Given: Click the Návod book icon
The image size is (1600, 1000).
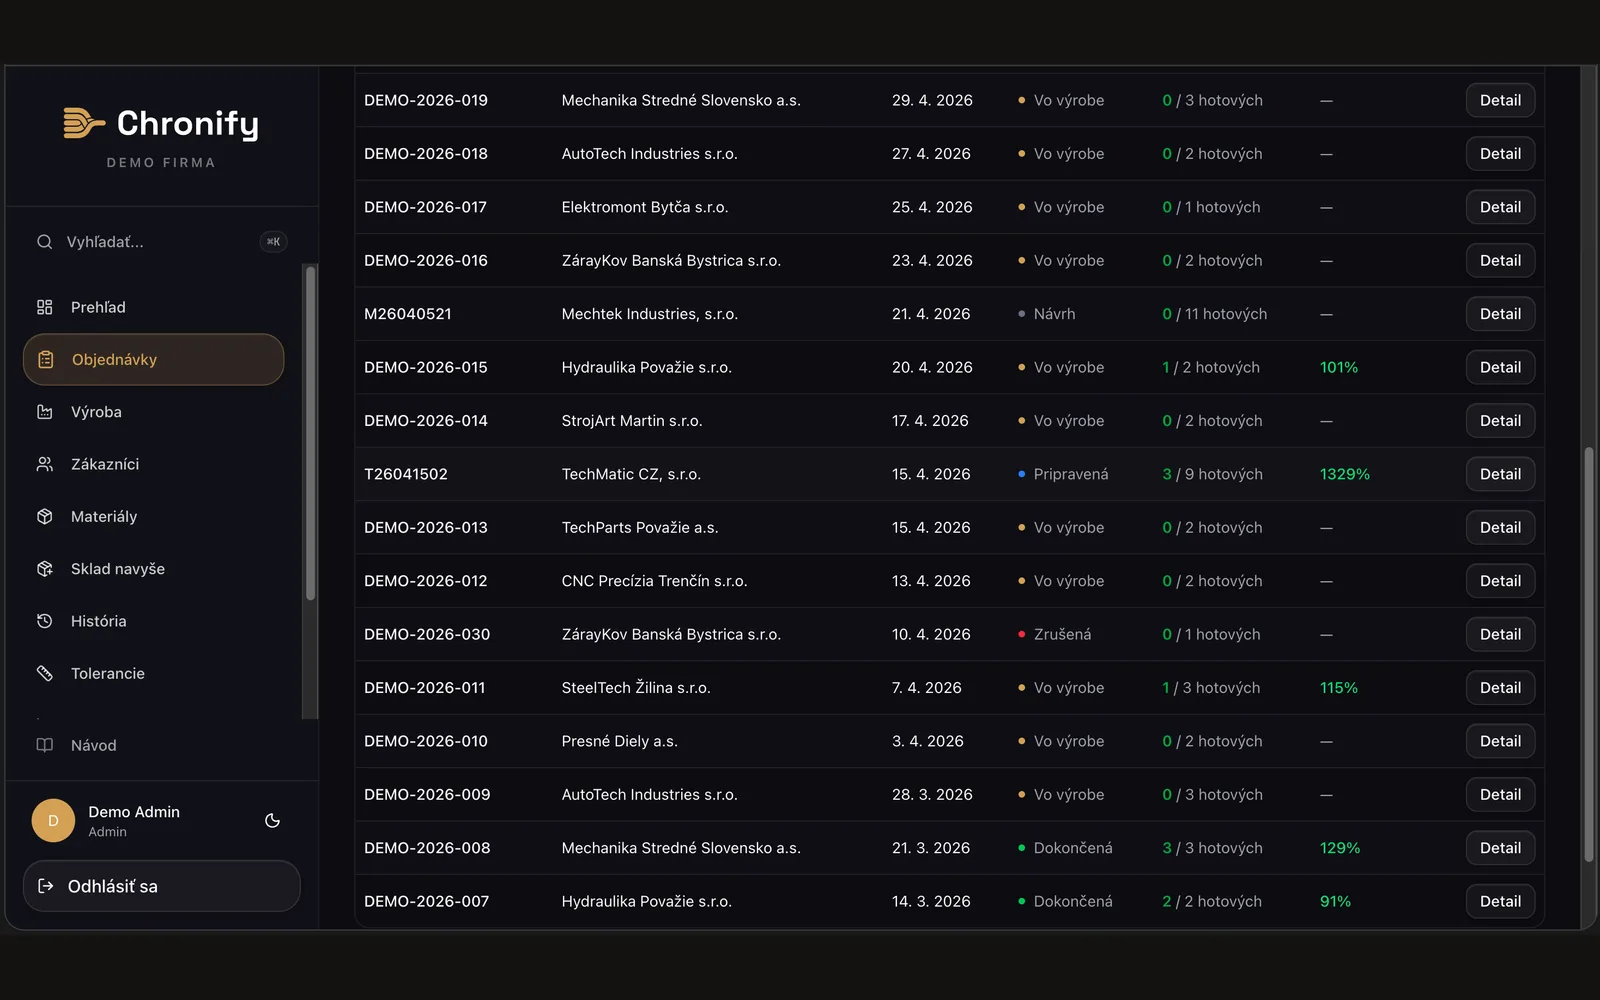Looking at the screenshot, I should tap(45, 745).
